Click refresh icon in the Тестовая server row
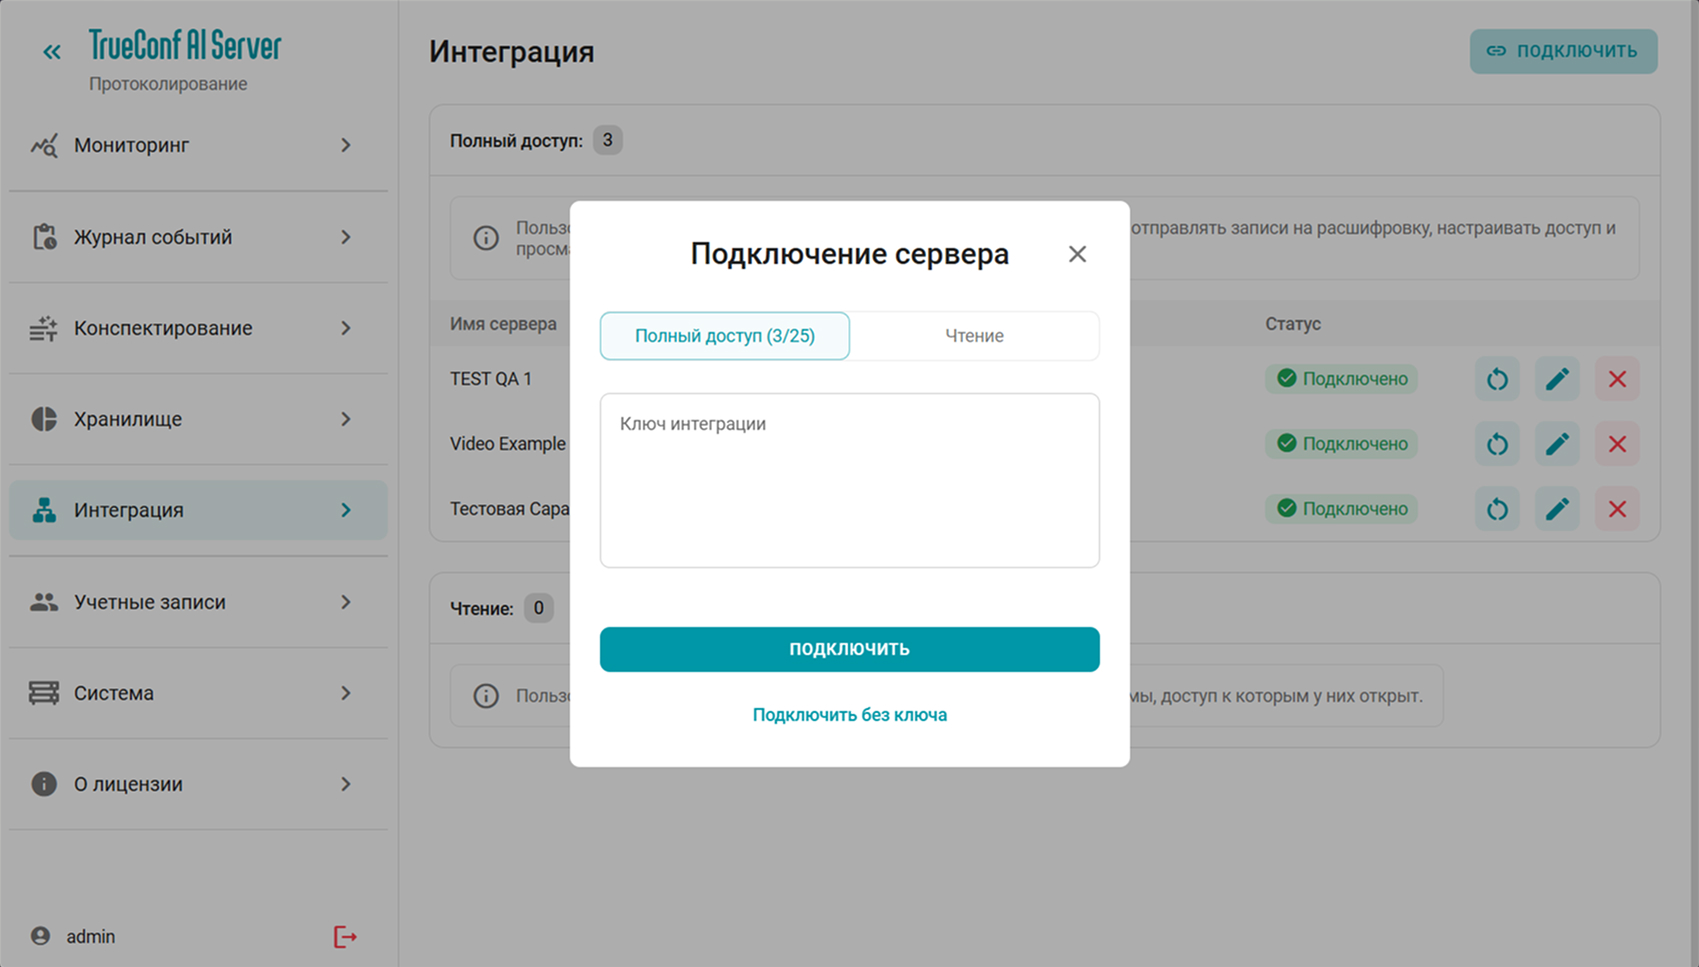Image resolution: width=1699 pixels, height=967 pixels. pos(1497,509)
